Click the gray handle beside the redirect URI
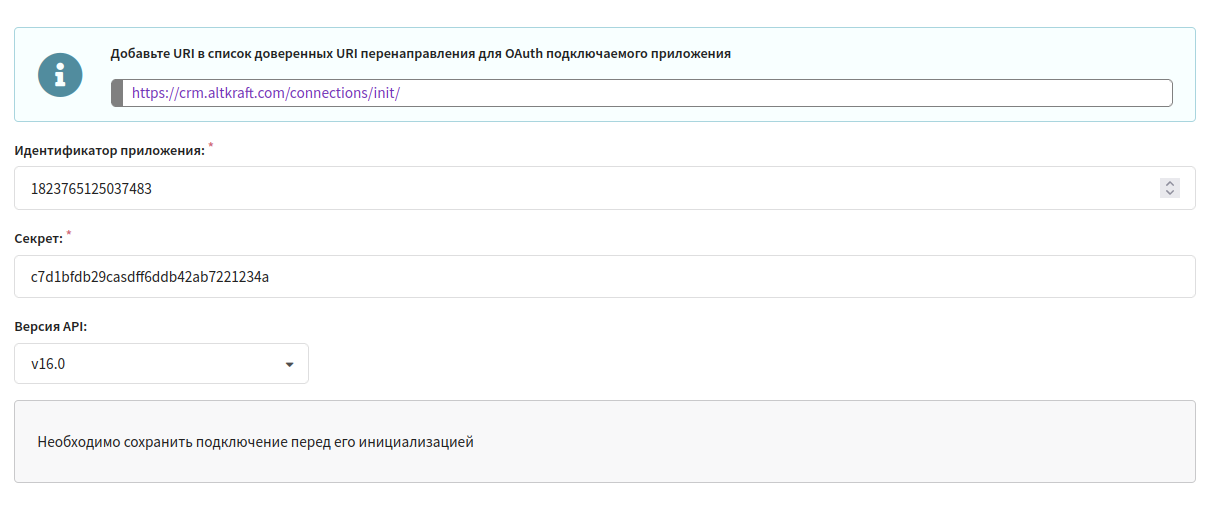 point(117,93)
